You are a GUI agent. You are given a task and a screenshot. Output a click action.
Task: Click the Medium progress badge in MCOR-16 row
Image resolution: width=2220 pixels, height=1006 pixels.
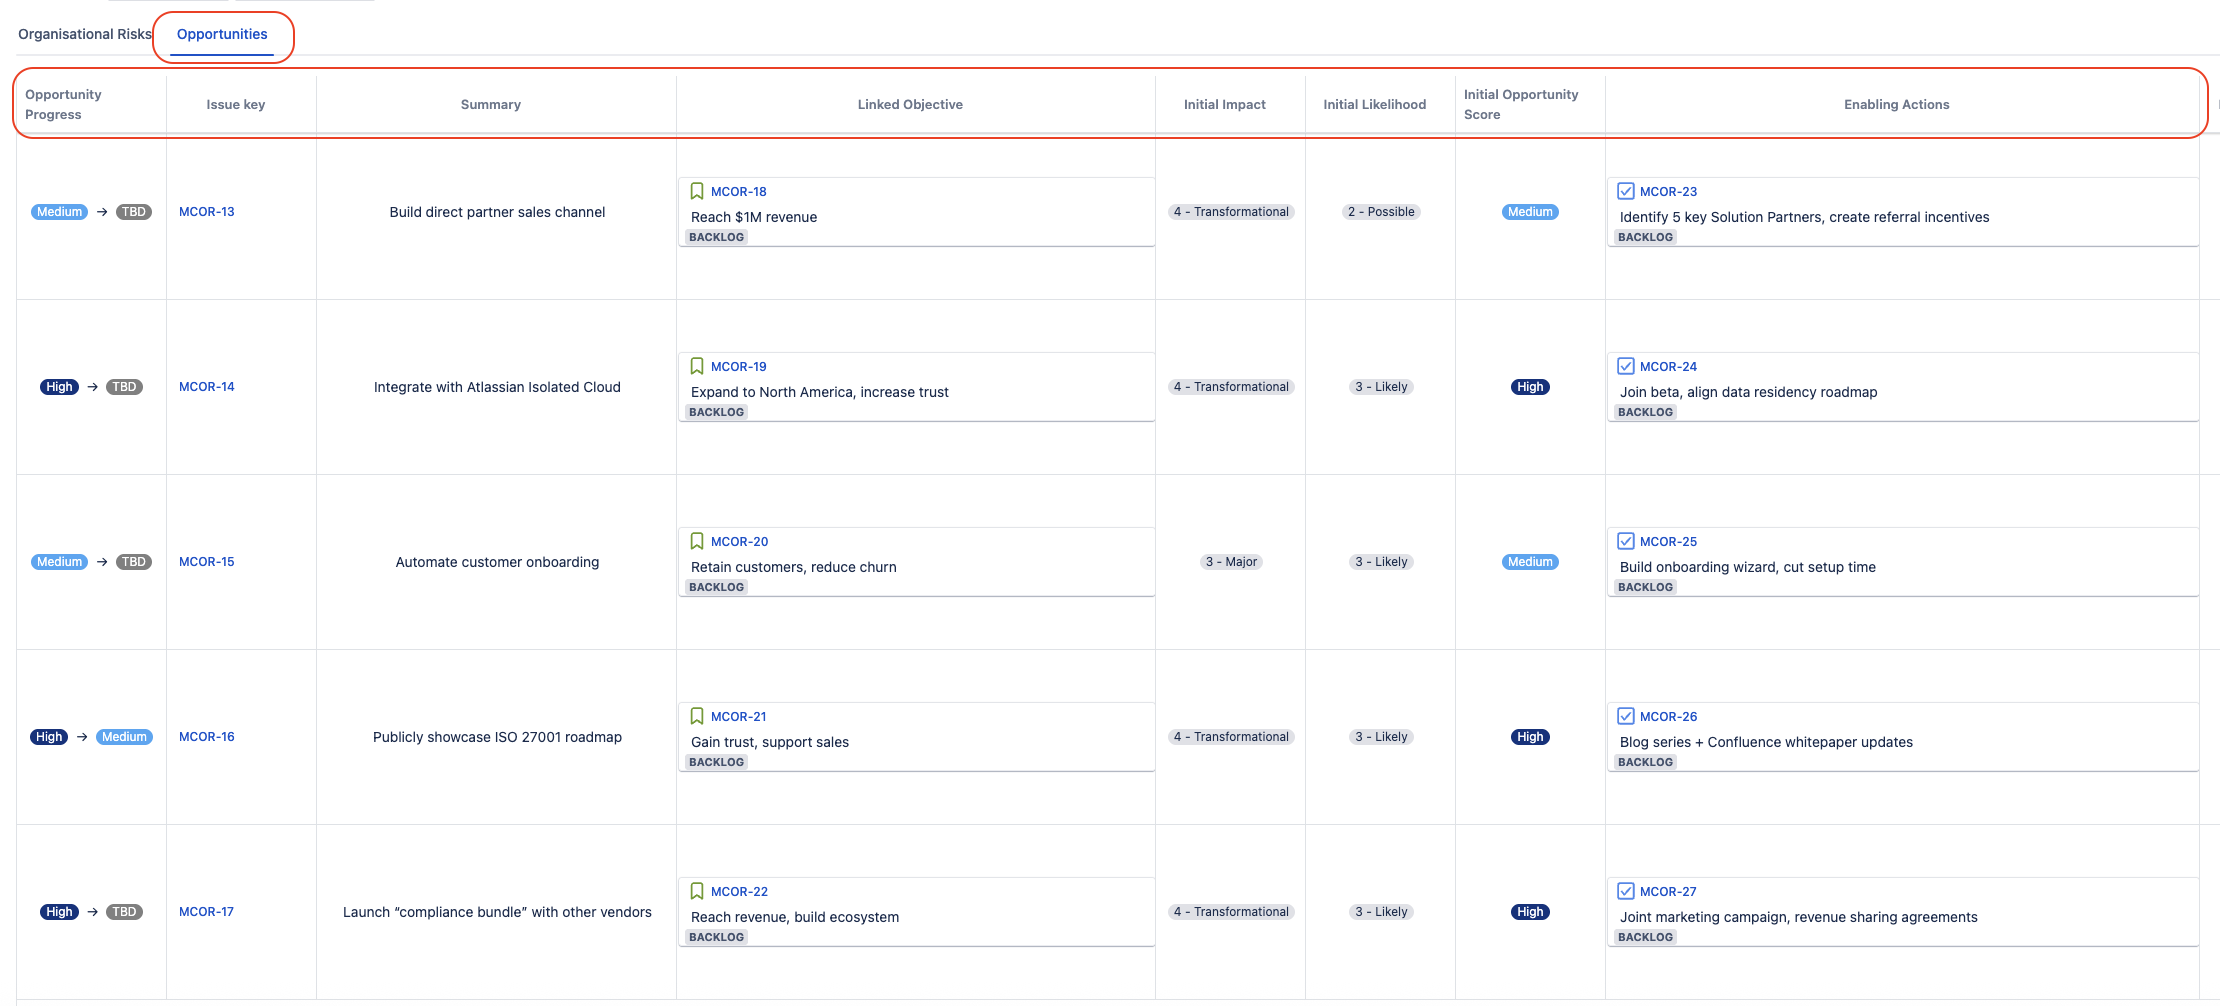tap(124, 737)
